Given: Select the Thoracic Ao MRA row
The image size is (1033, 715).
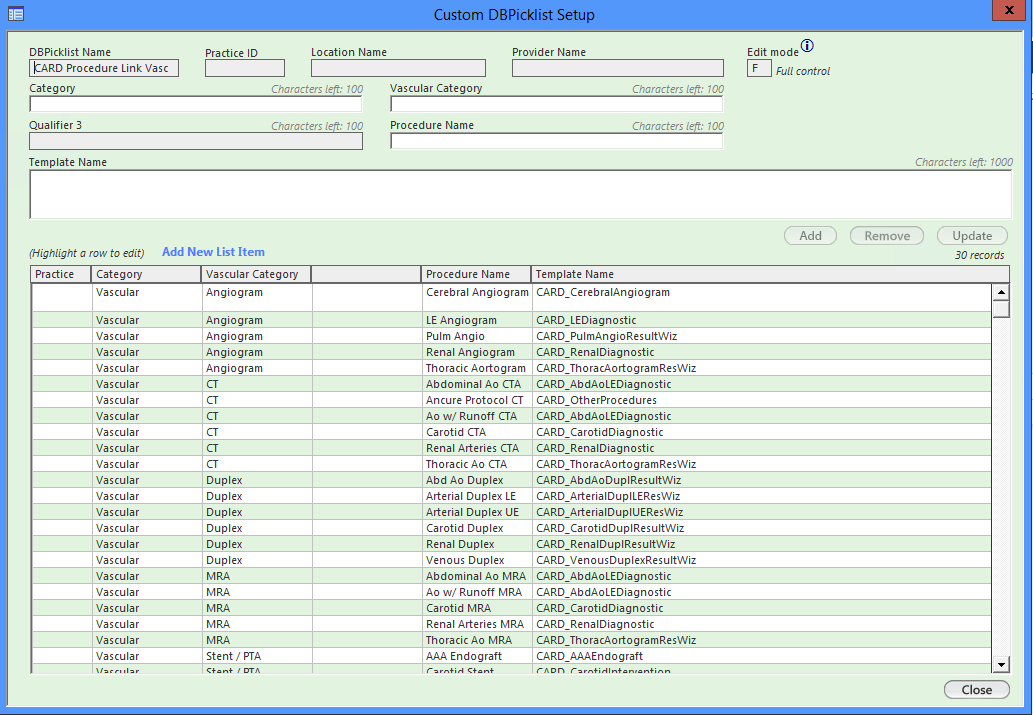Looking at the screenshot, I should [511, 640].
